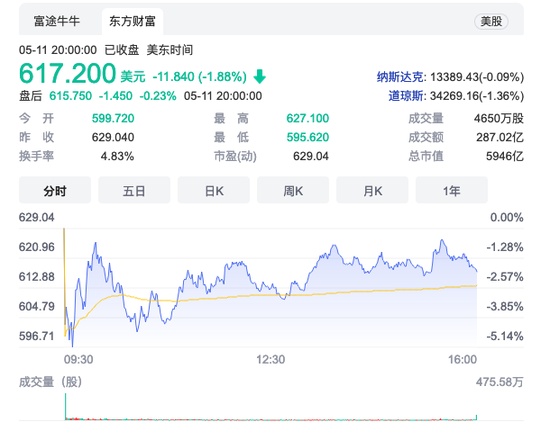Click the 596.71 price axis label
Image resolution: width=550 pixels, height=431 pixels.
pyautogui.click(x=36, y=336)
